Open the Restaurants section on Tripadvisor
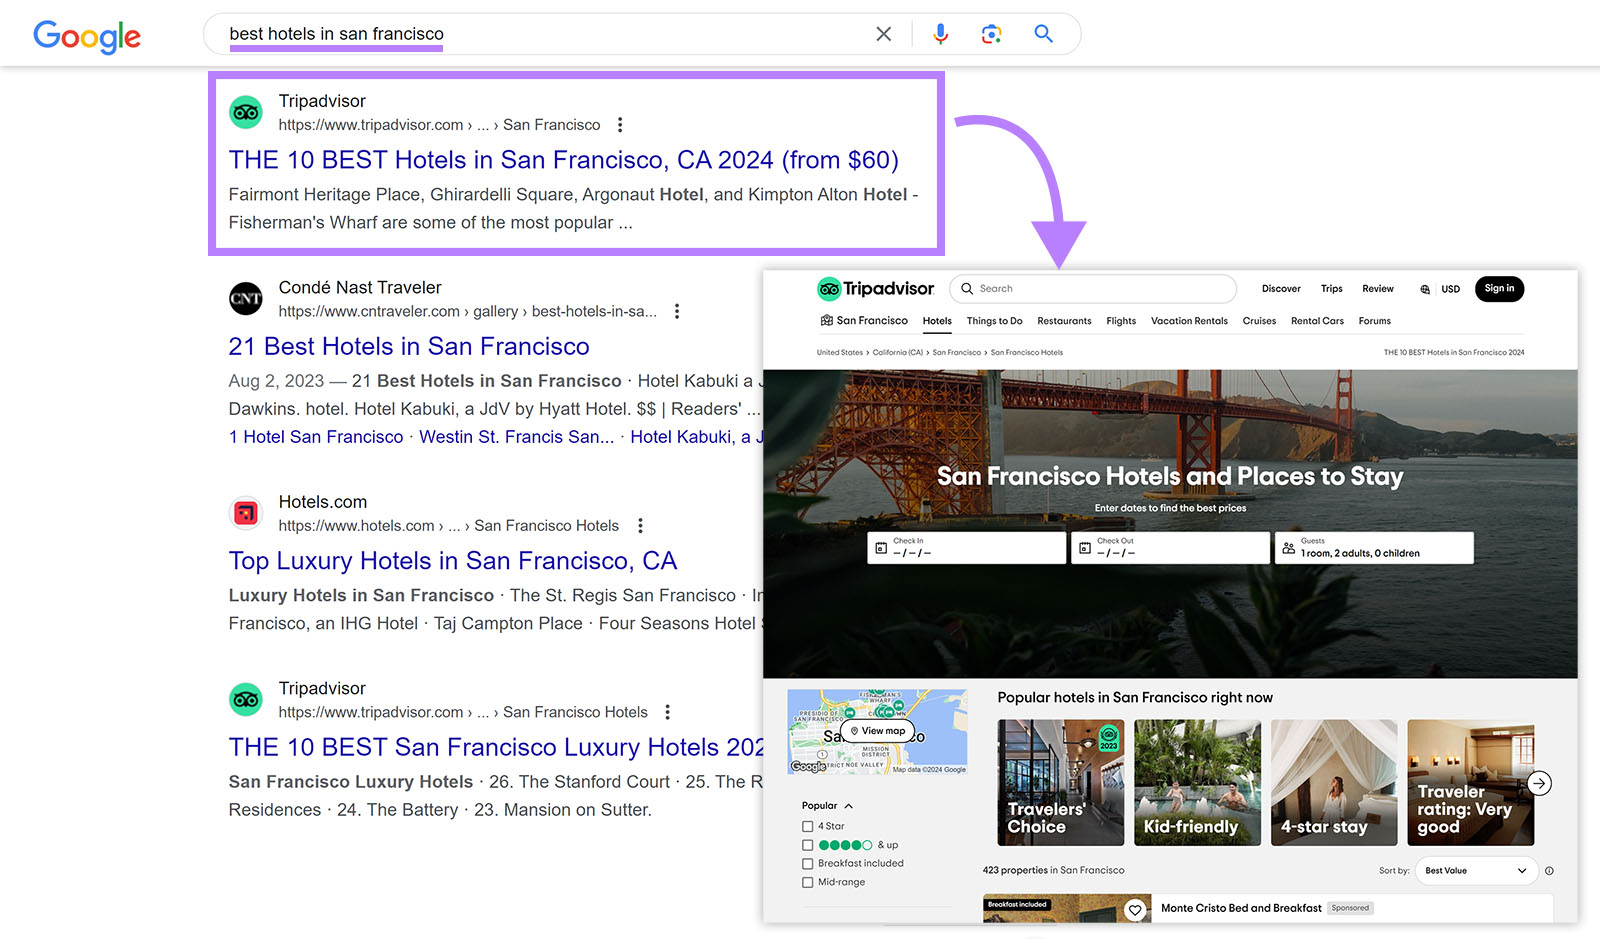This screenshot has width=1600, height=939. click(1064, 321)
